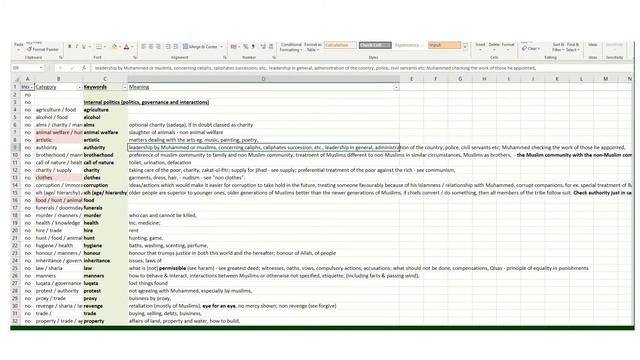This screenshot has width=640, height=360.
Task: Open Clipboard group dialog launcher
Action: coord(61,58)
